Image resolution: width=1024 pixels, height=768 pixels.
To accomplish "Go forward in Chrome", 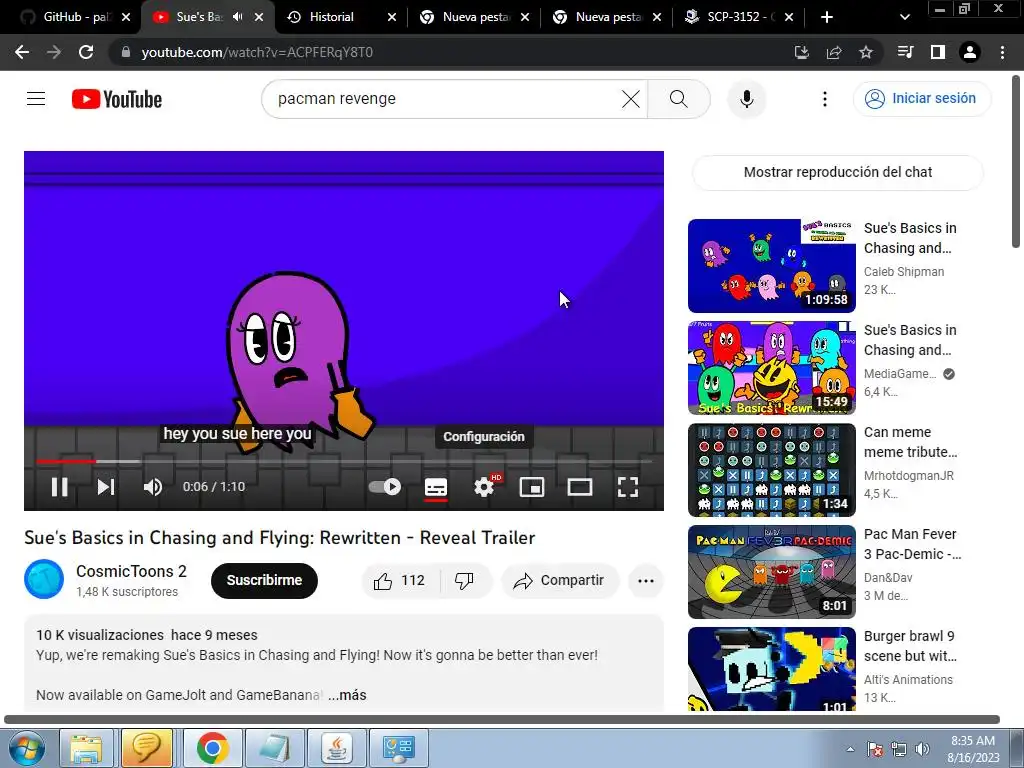I will tap(54, 52).
